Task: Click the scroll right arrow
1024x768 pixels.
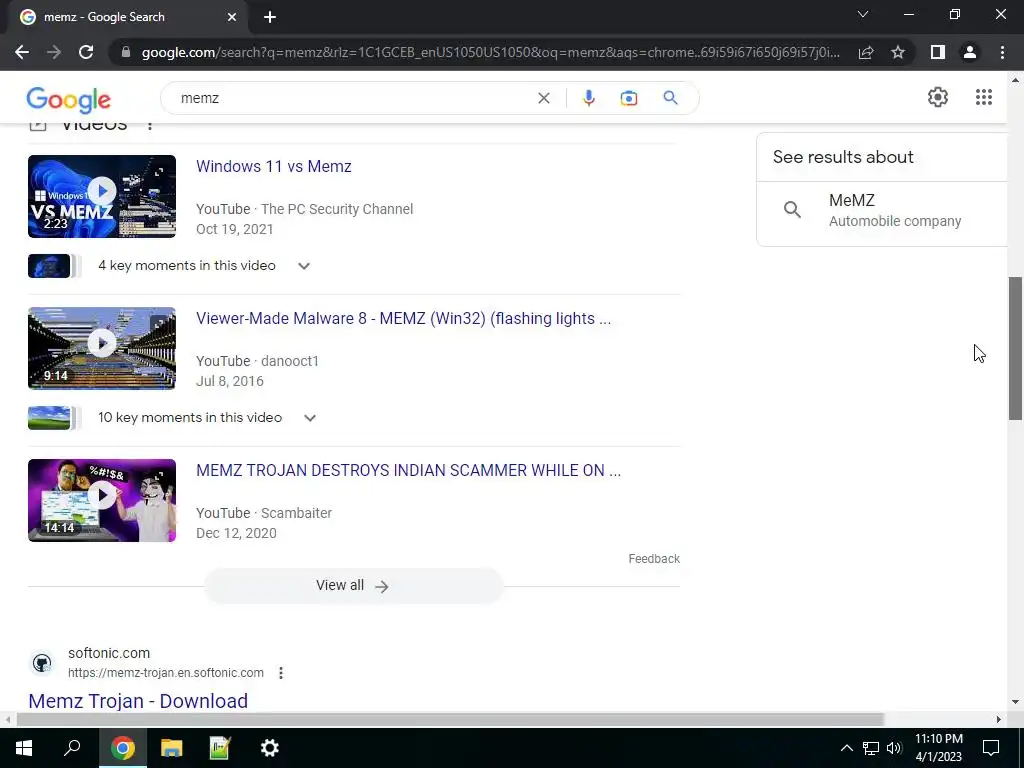Action: click(x=999, y=719)
